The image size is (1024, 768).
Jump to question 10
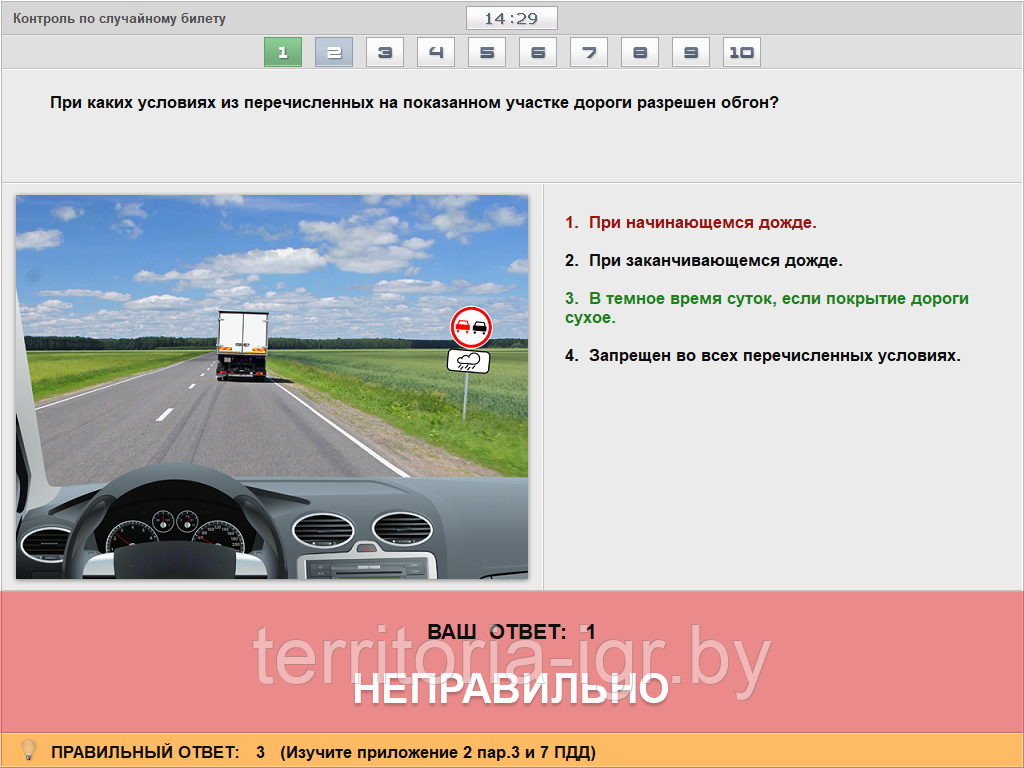[x=742, y=52]
